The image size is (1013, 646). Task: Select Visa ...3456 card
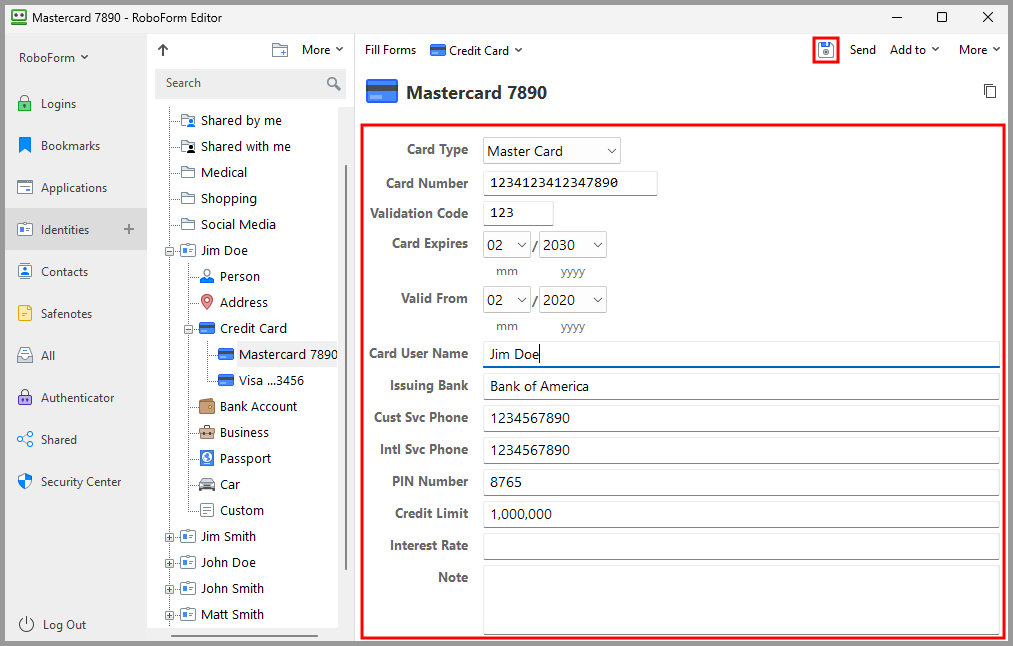(261, 380)
